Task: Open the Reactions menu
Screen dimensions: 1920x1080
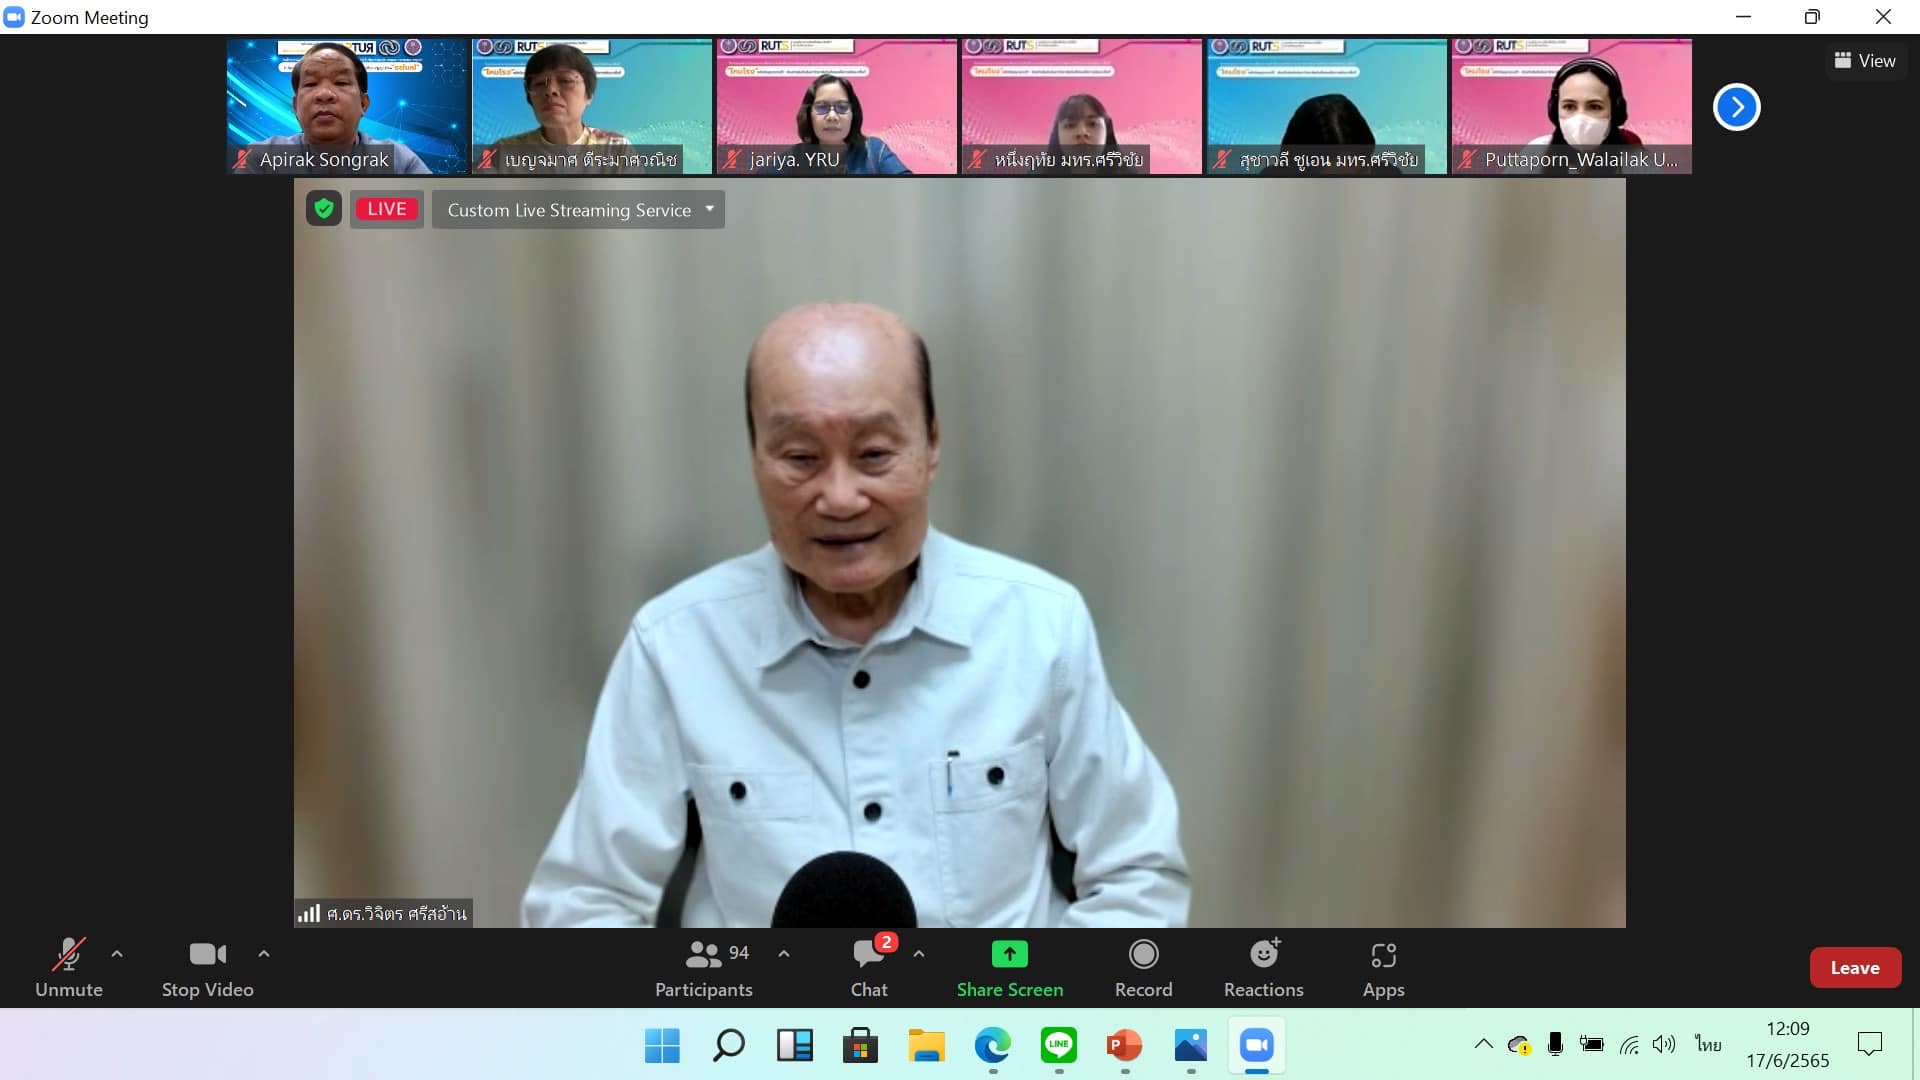Action: pyautogui.click(x=1264, y=967)
